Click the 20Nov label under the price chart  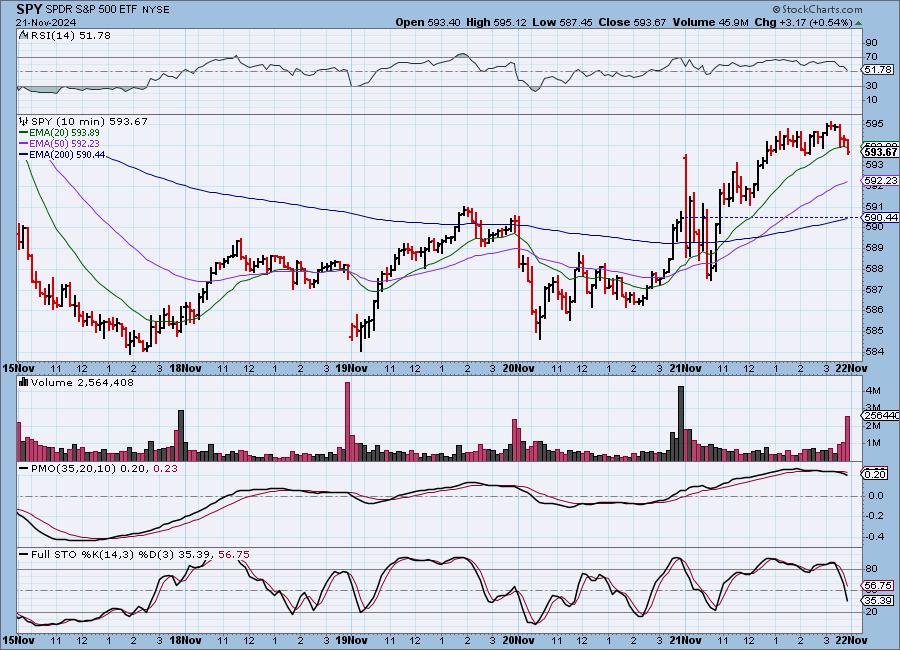(518, 368)
